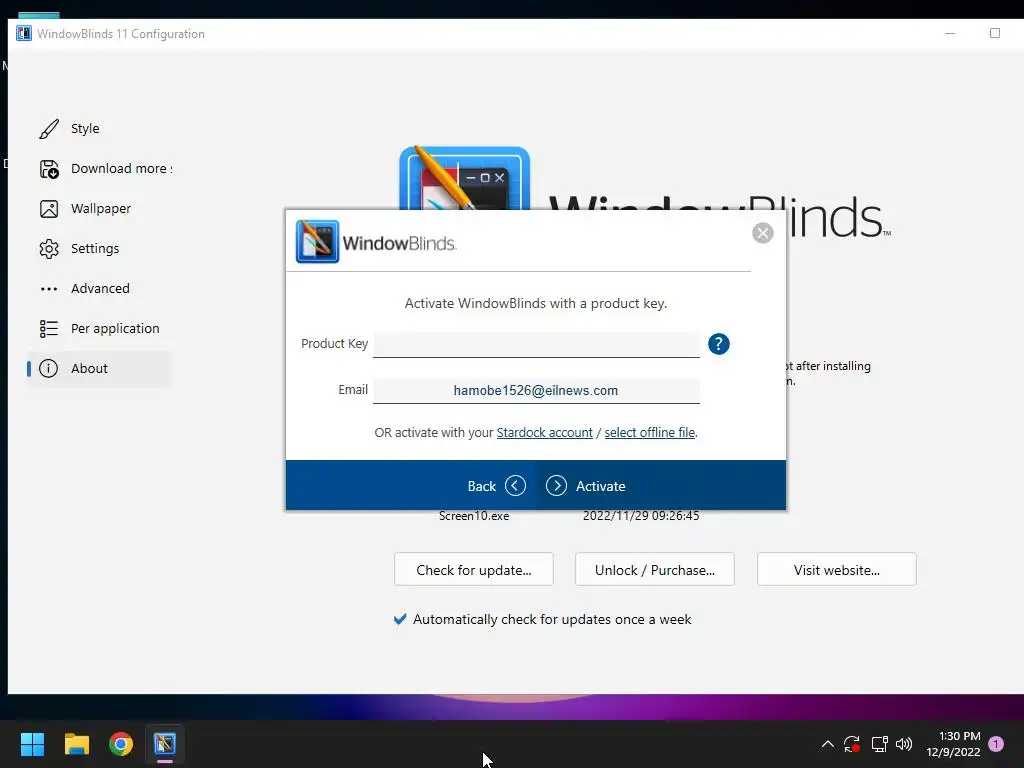Screen dimensions: 1024x768
Task: Click the Unlock / Purchase button
Action: [654, 569]
